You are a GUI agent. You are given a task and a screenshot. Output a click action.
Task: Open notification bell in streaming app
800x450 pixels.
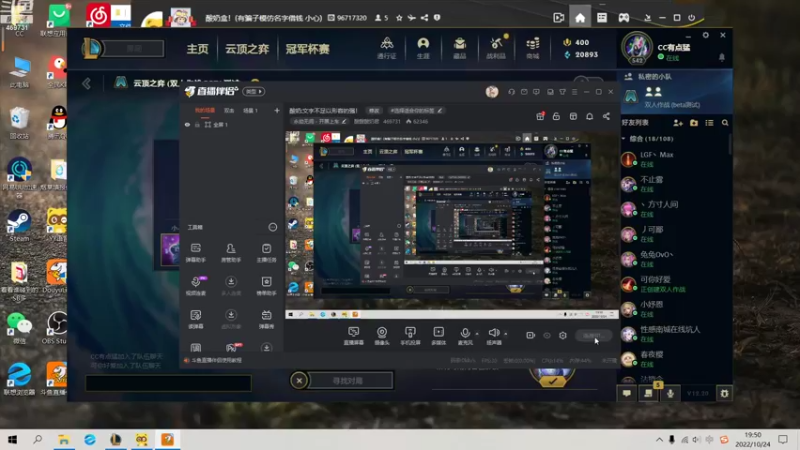(589, 116)
